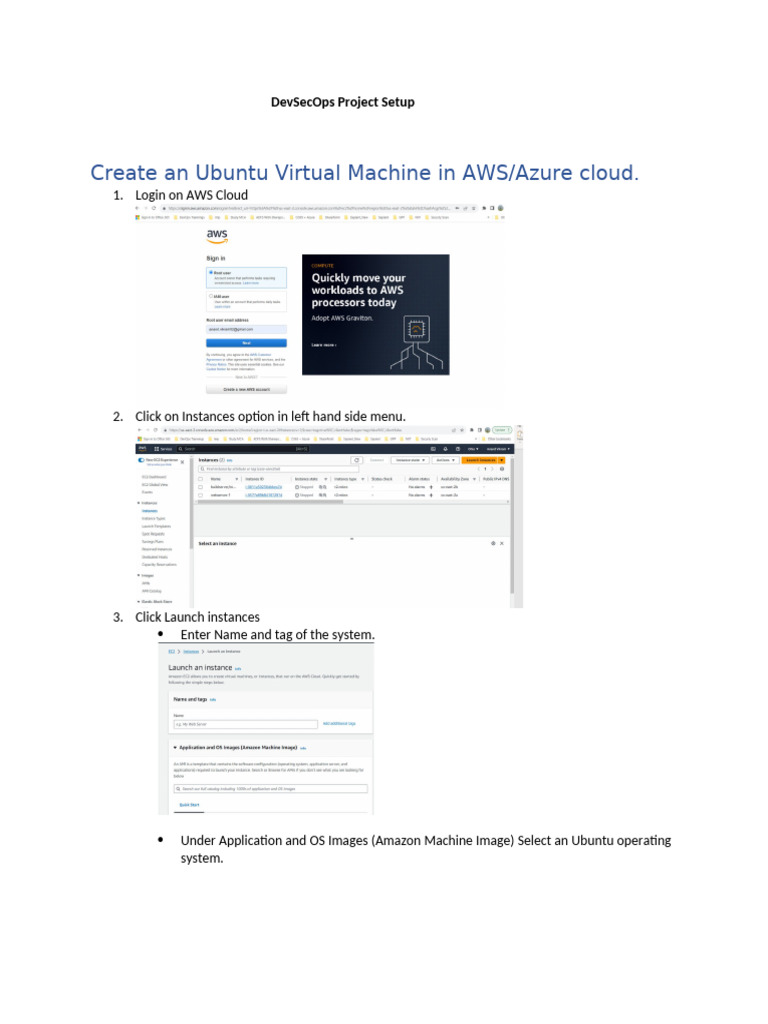This screenshot has width=768, height=1024.
Task: Open Launch Templates in EC2 sidebar
Action: (156, 526)
